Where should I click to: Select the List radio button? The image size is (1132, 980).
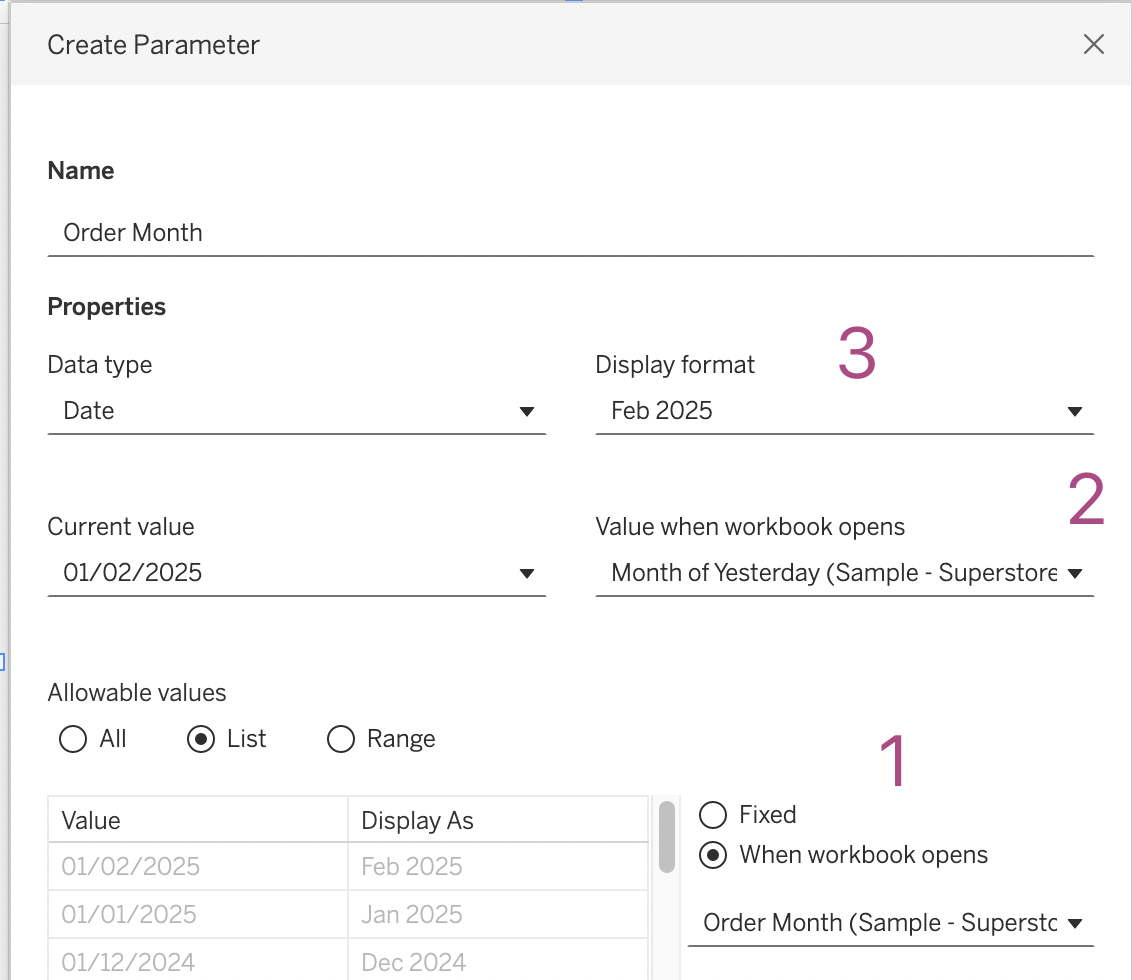click(x=201, y=739)
